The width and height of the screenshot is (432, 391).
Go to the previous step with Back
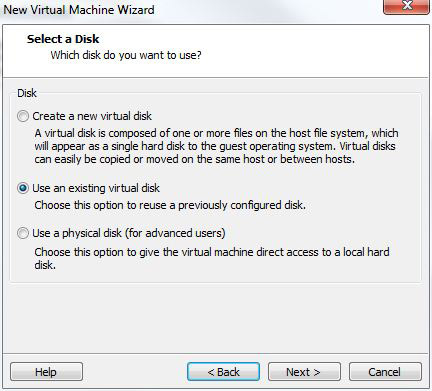click(x=223, y=372)
